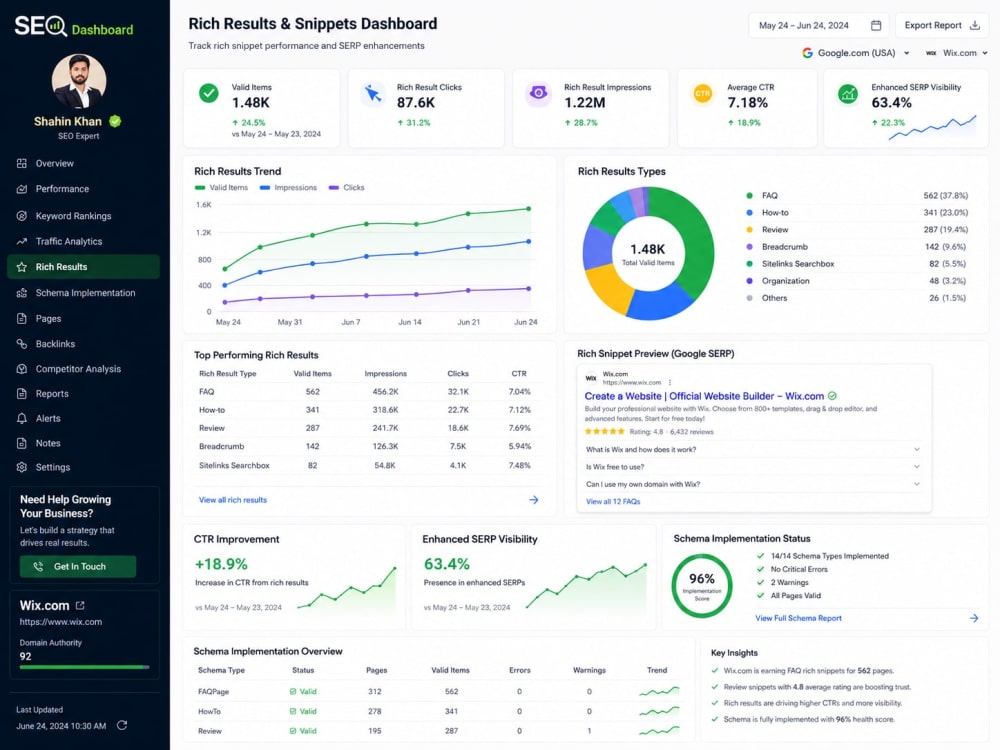
Task: Click the orange Average CTR icon
Action: click(702, 93)
